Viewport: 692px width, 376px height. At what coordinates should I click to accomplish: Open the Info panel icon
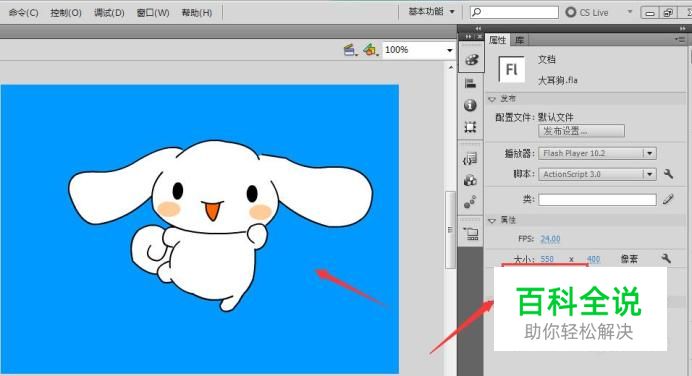(470, 105)
